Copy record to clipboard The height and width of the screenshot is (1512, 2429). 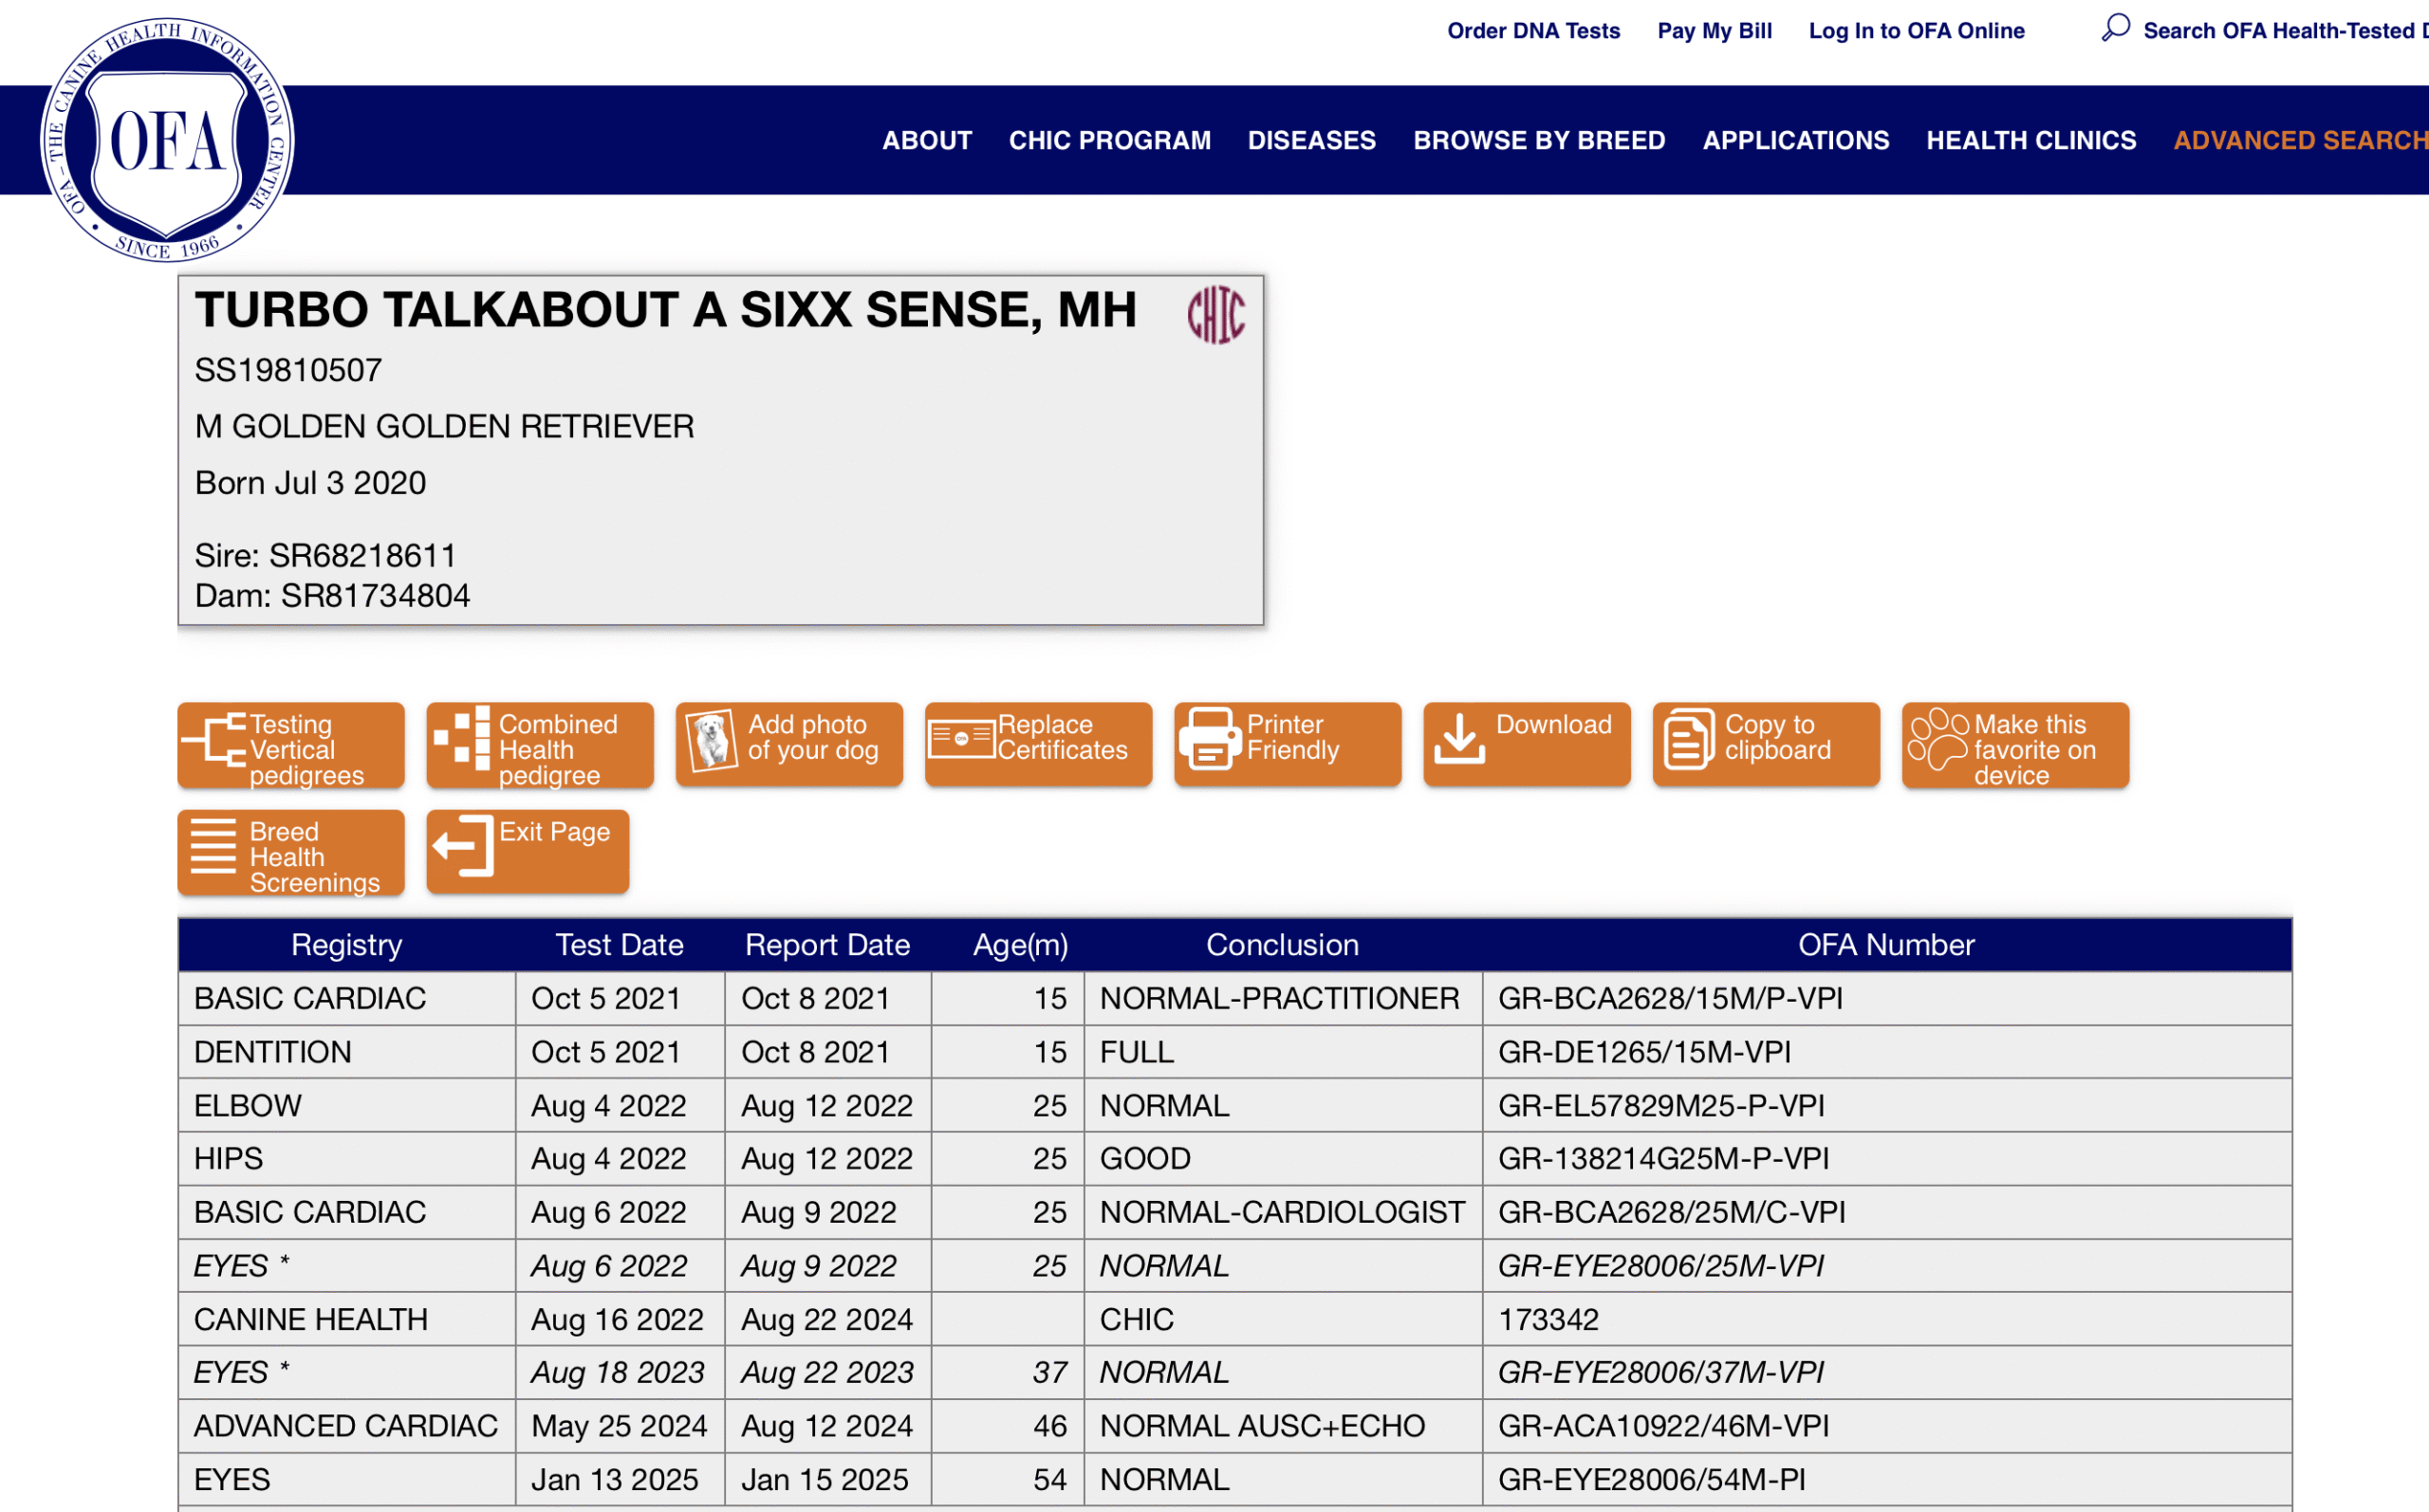[1765, 746]
